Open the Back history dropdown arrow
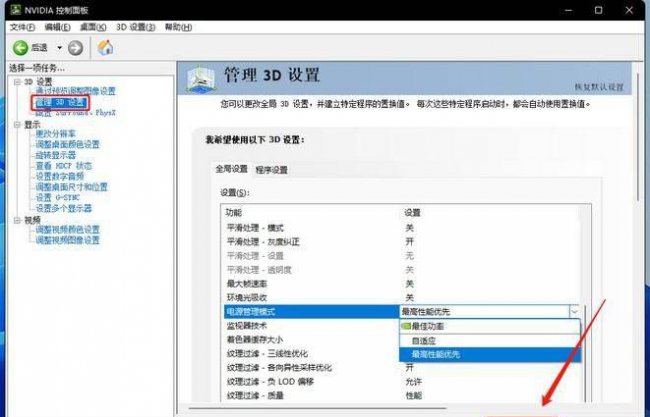The image size is (650, 417). pyautogui.click(x=59, y=48)
